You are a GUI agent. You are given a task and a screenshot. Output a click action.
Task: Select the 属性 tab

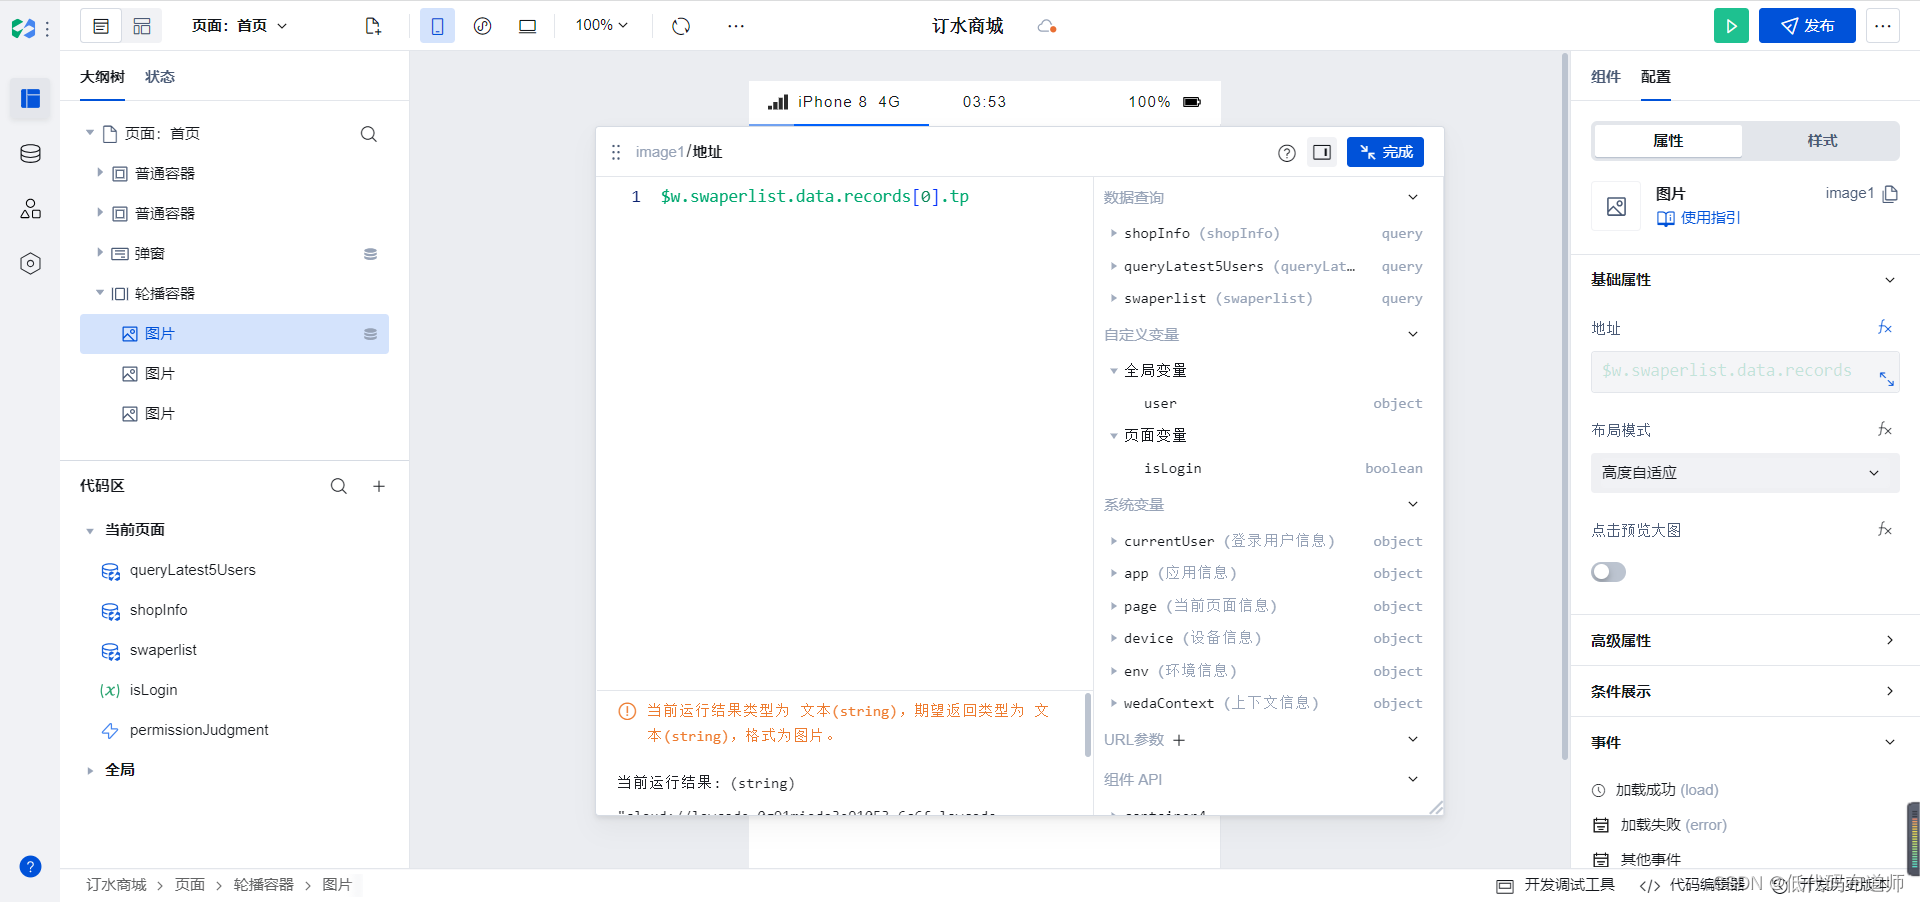click(x=1668, y=141)
